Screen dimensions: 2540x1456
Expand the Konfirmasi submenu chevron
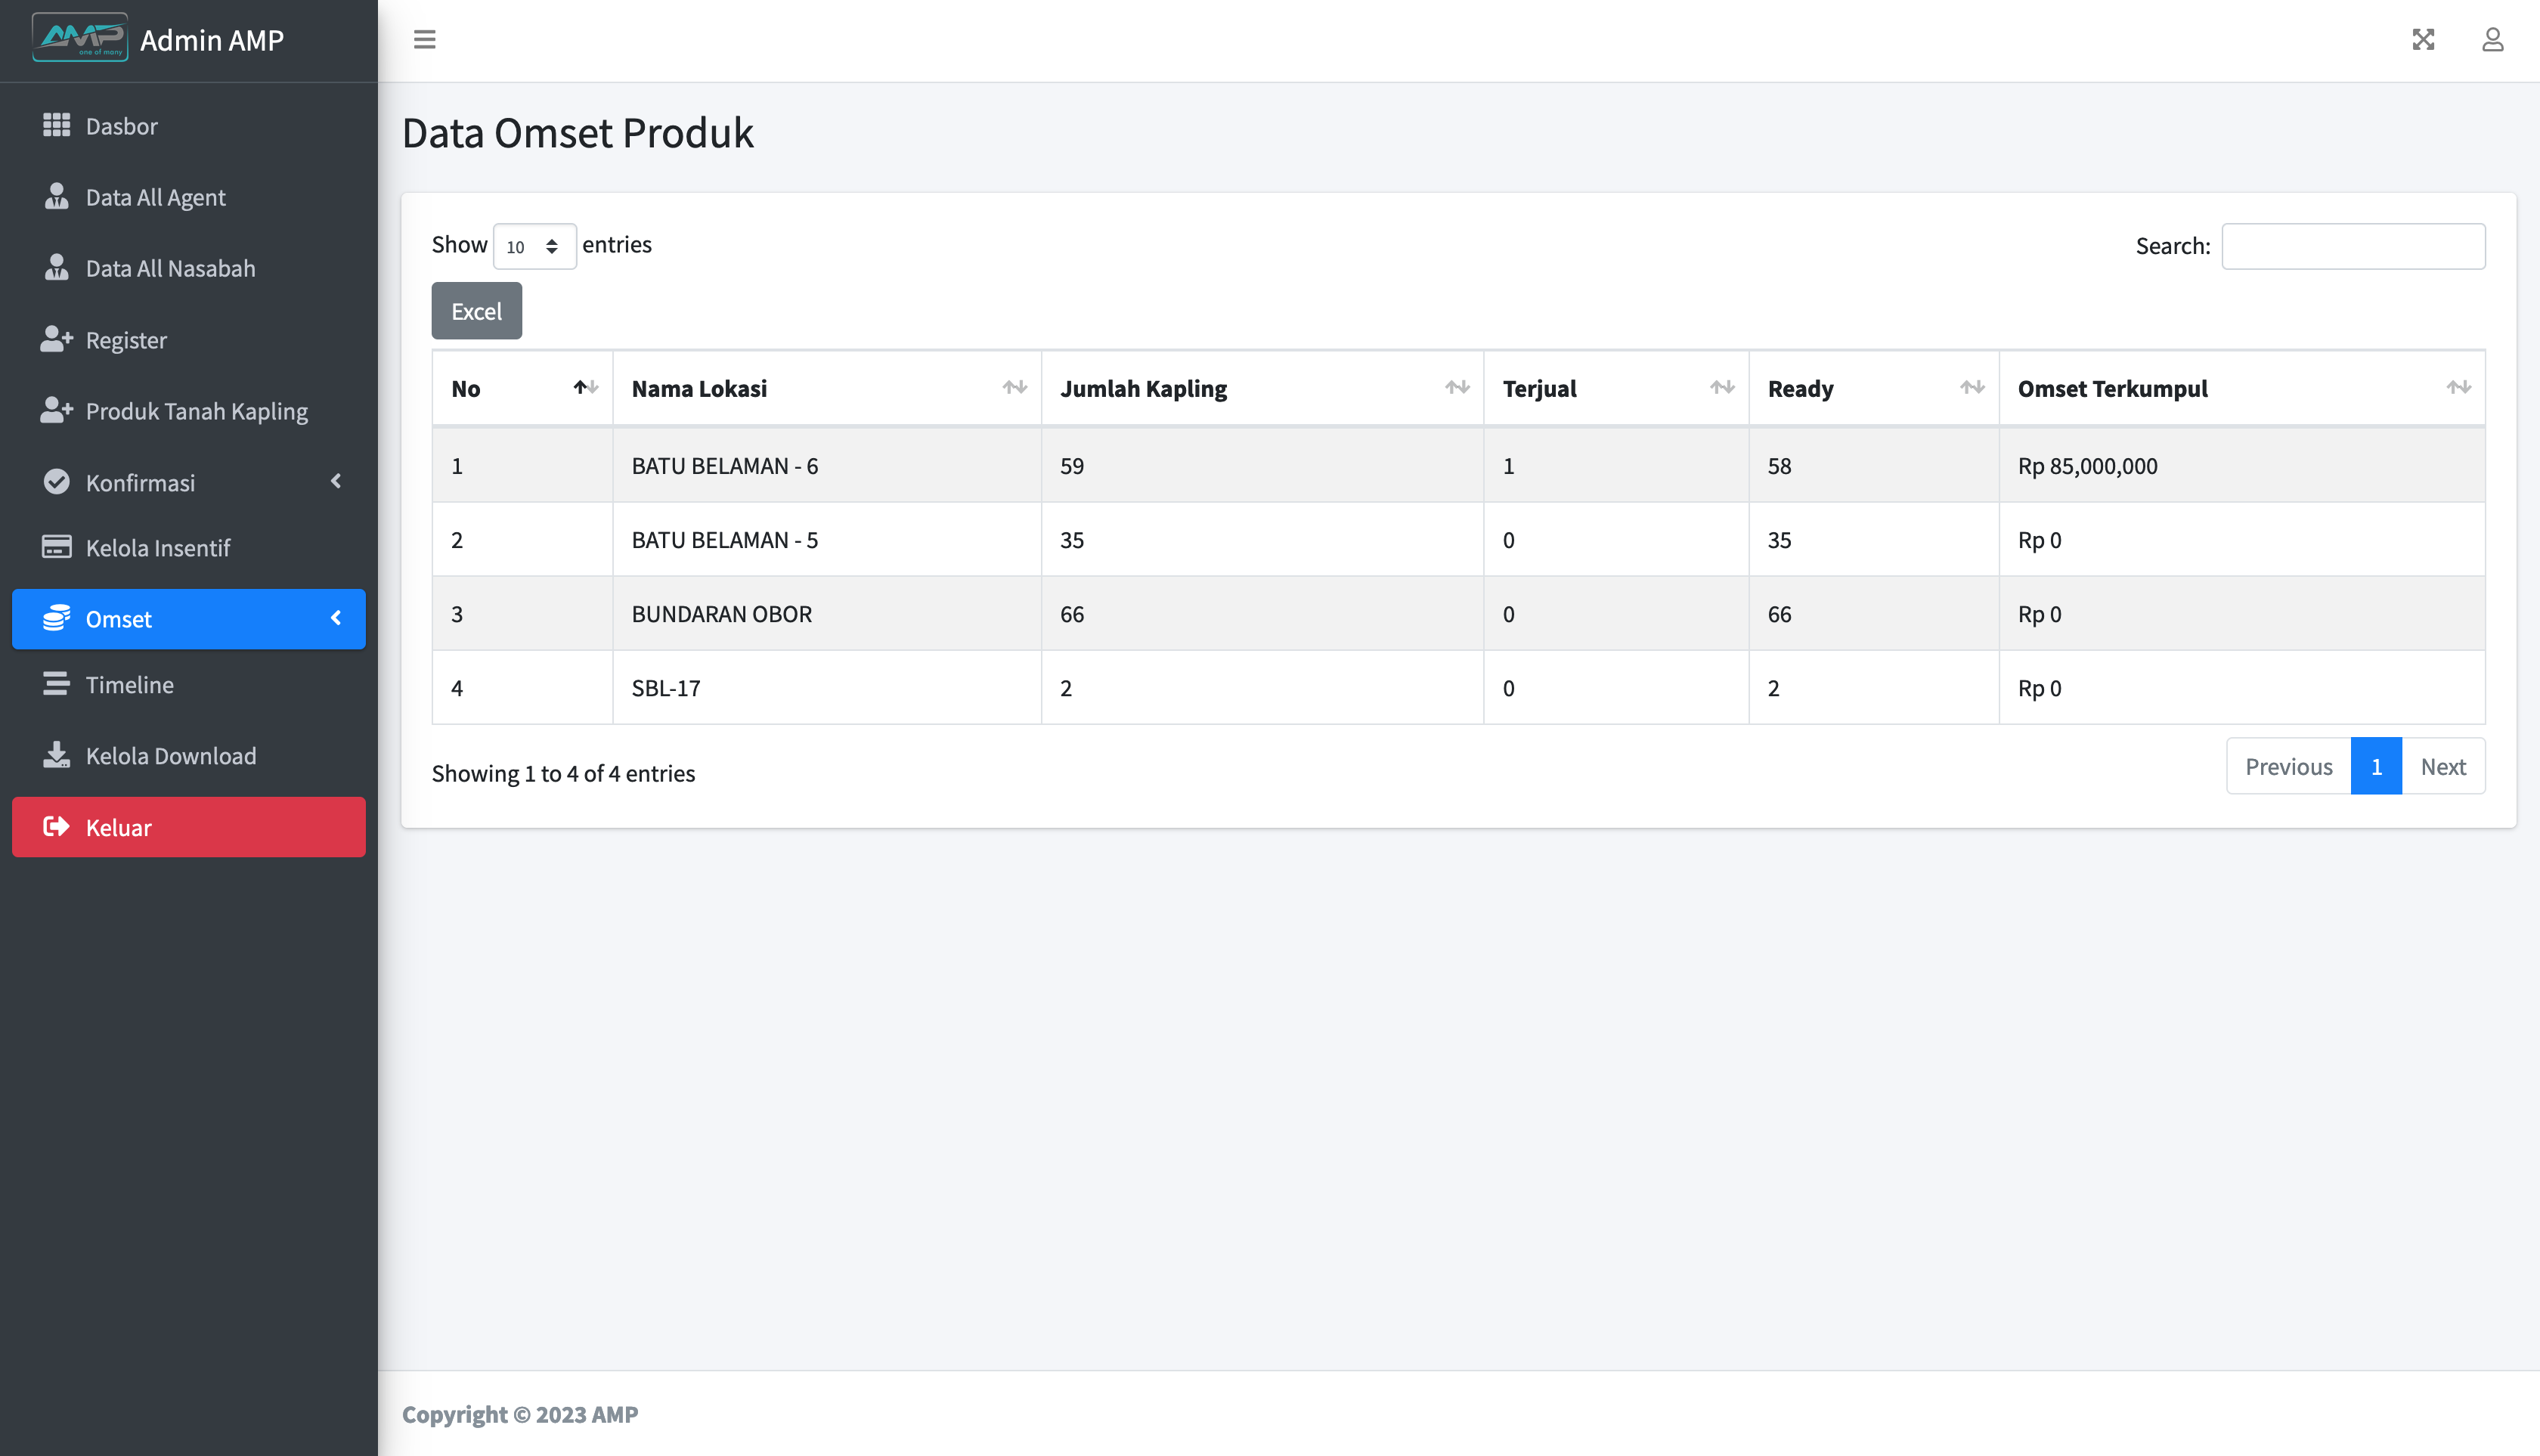tap(336, 481)
